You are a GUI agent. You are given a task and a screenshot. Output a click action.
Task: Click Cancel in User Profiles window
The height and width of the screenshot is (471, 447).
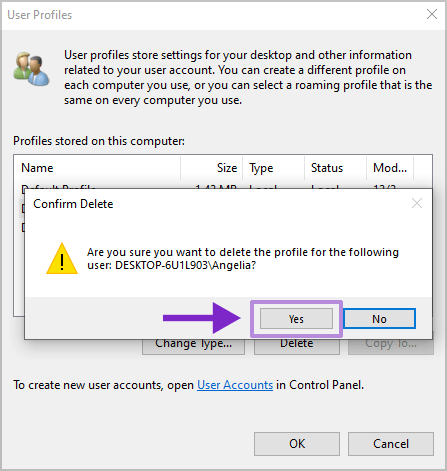pos(391,444)
